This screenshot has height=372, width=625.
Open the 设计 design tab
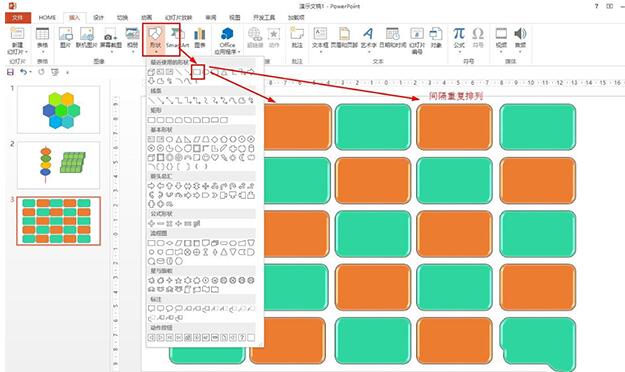[98, 18]
